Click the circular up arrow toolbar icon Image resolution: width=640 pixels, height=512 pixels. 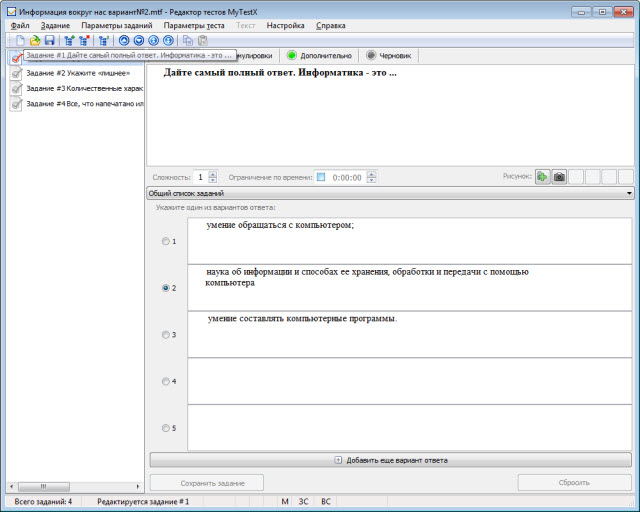[x=124, y=41]
